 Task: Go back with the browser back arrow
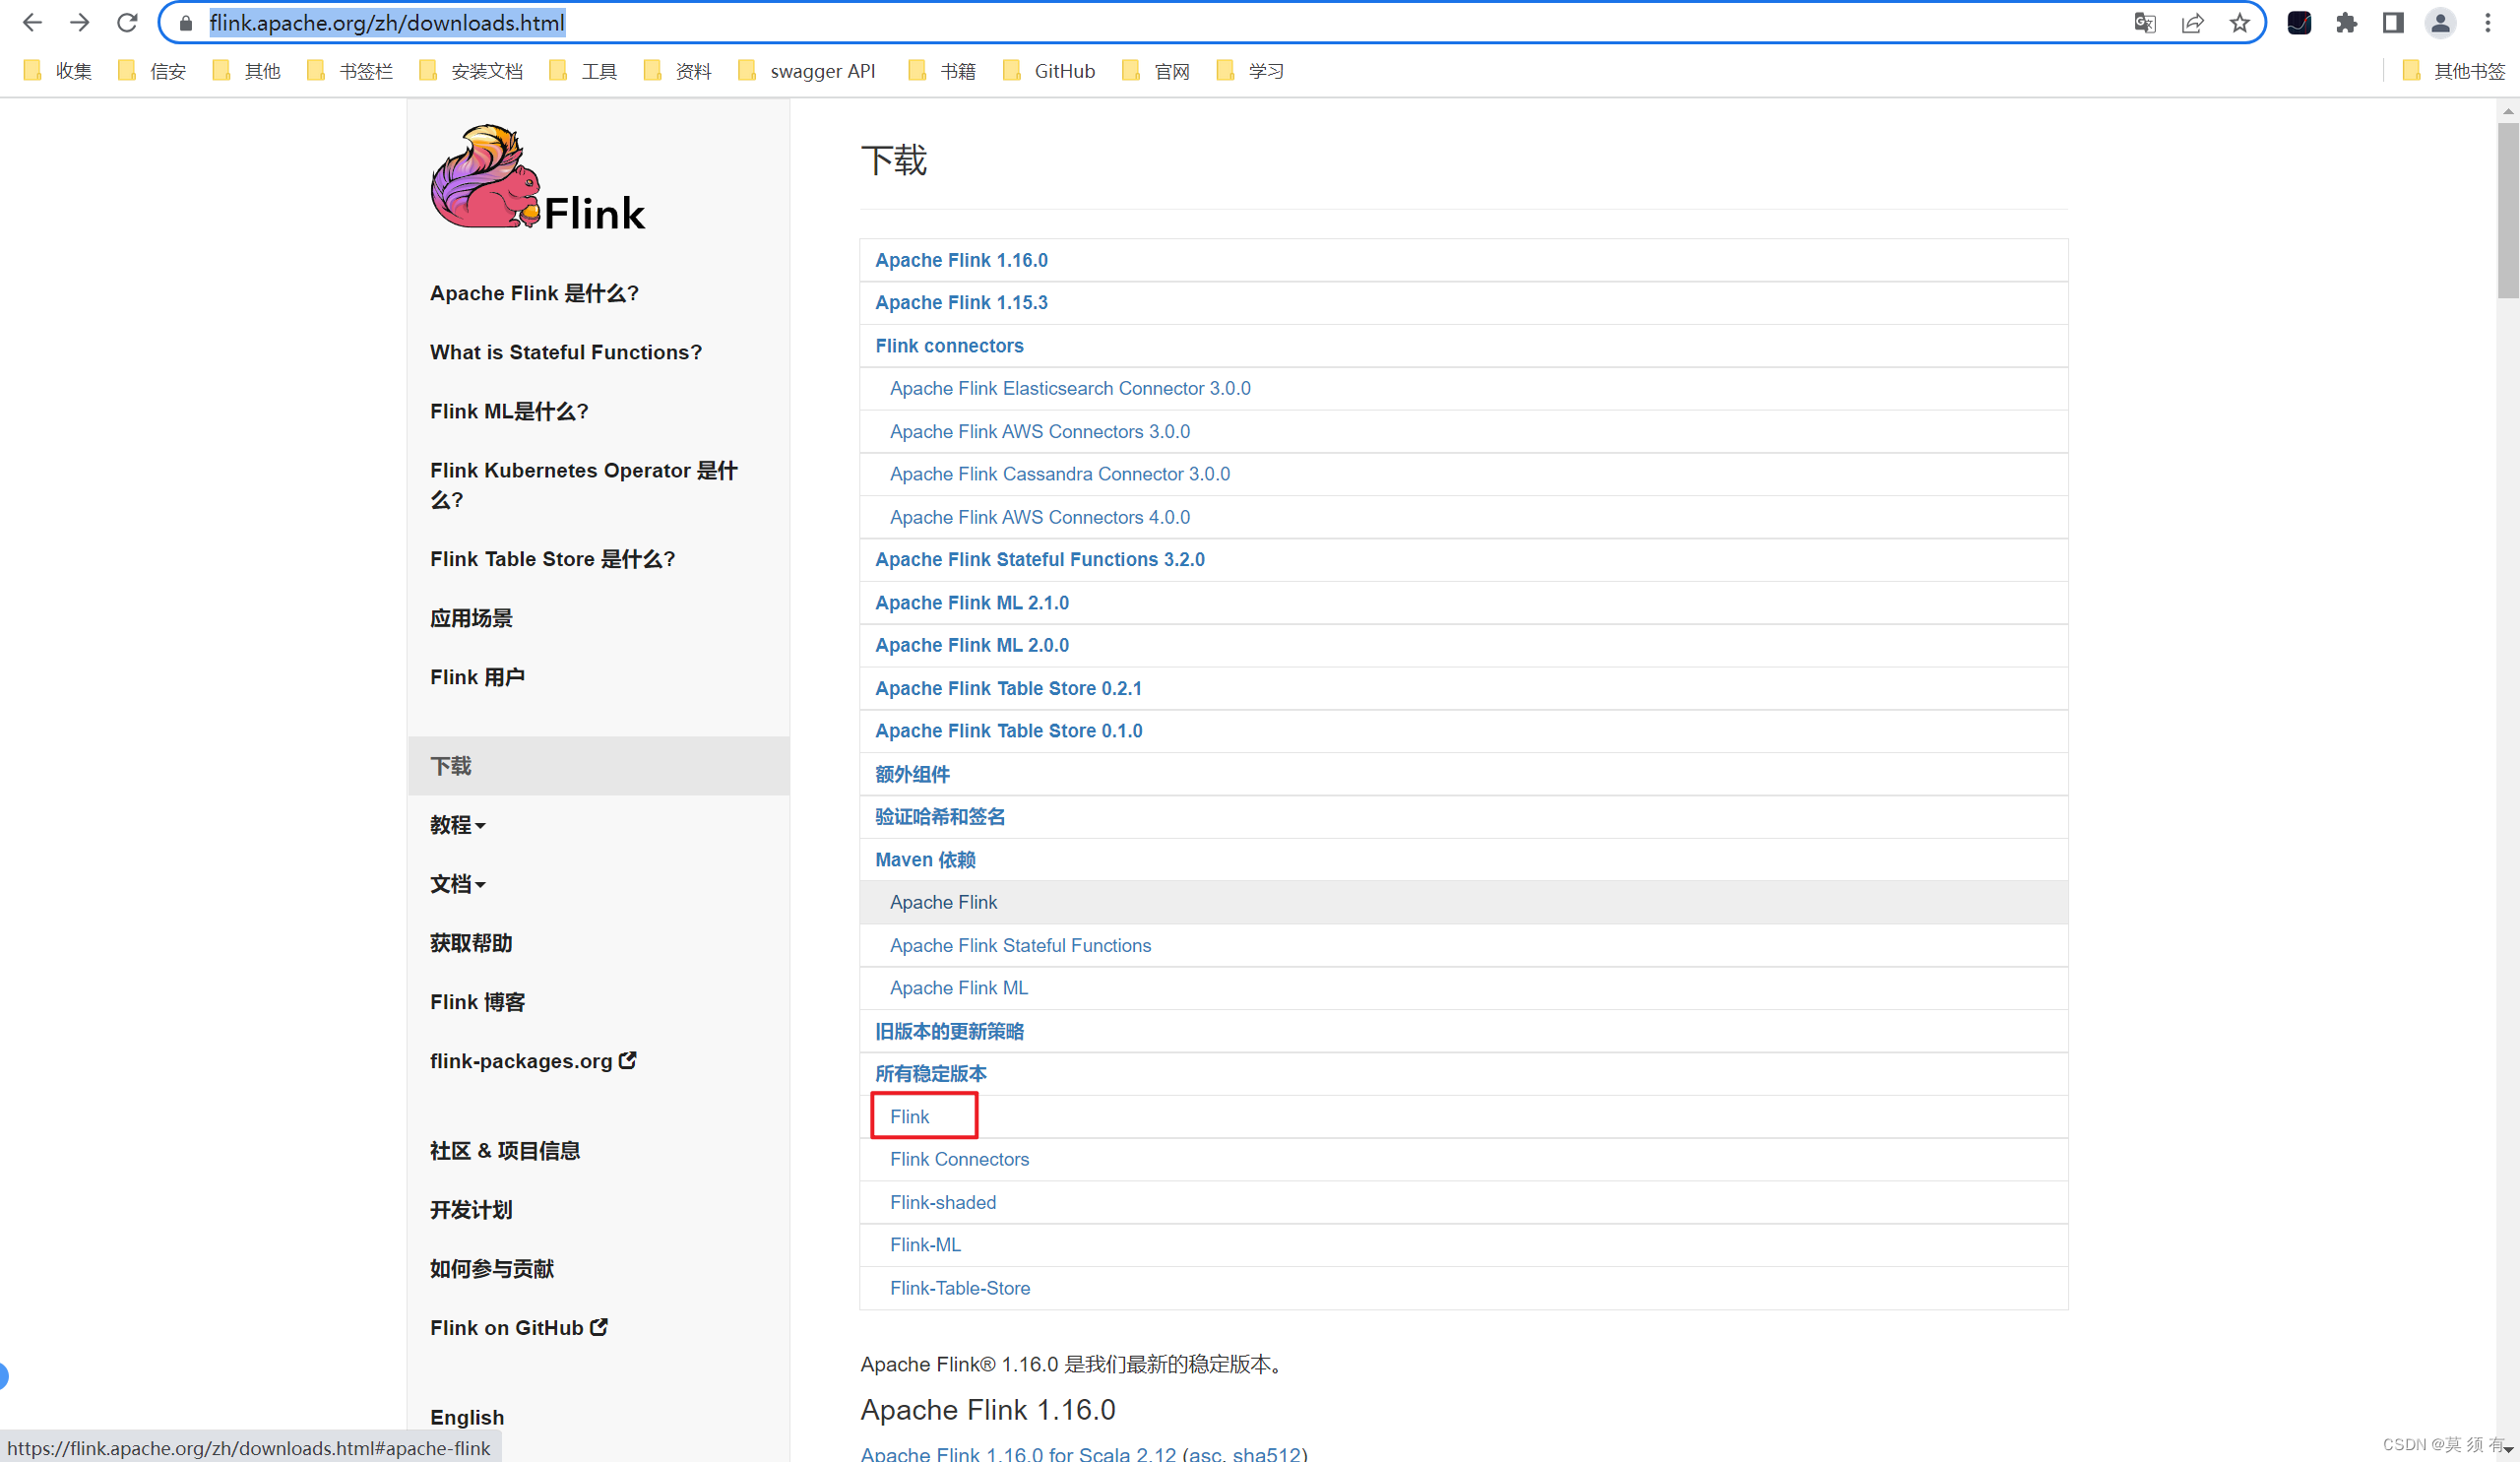click(32, 22)
